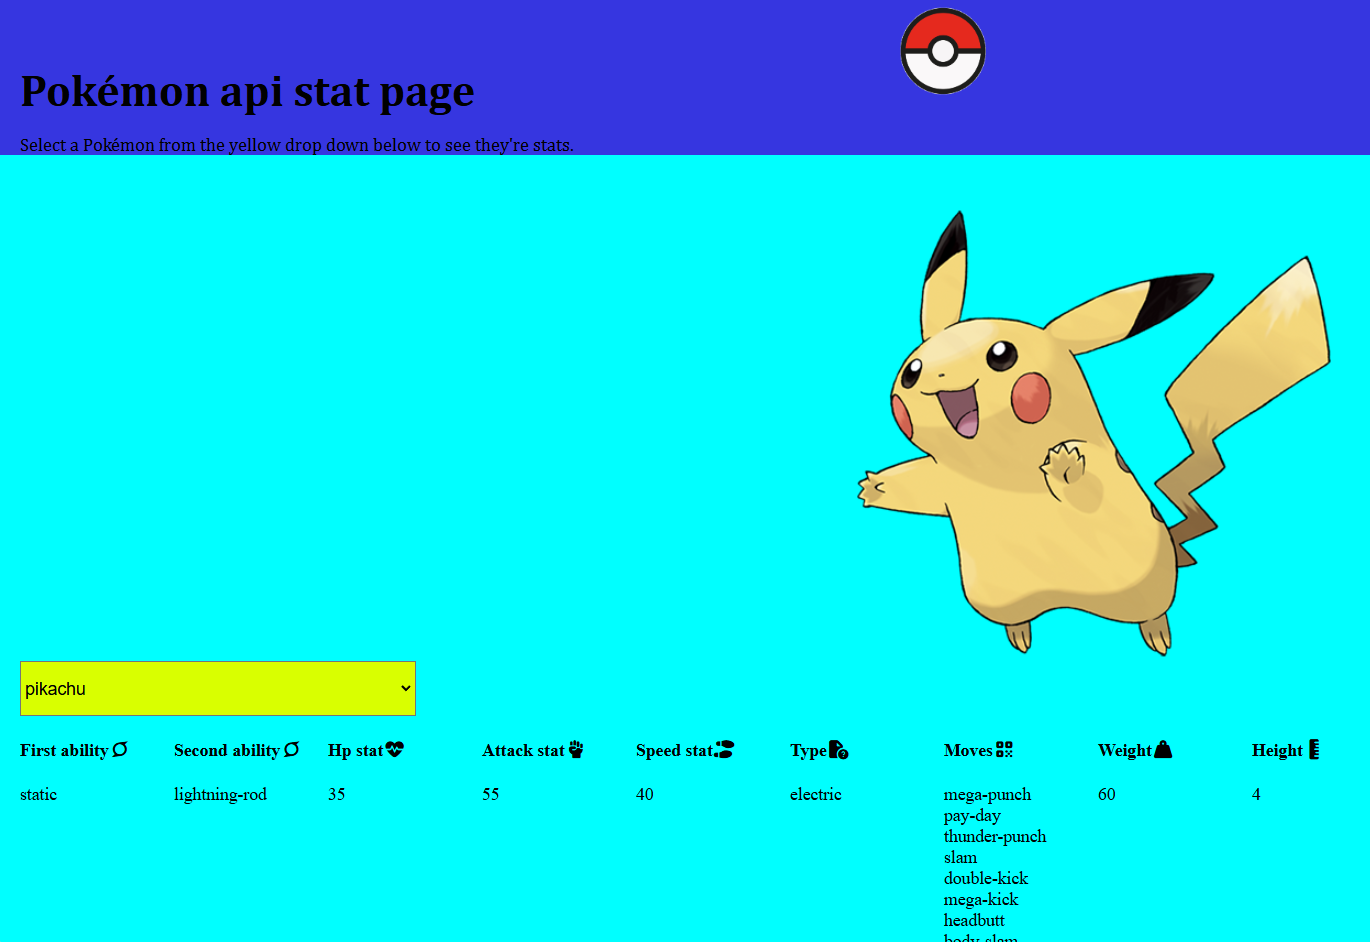Image resolution: width=1370 pixels, height=942 pixels.
Task: Click the 'Speed stat' column header
Action: (x=675, y=750)
